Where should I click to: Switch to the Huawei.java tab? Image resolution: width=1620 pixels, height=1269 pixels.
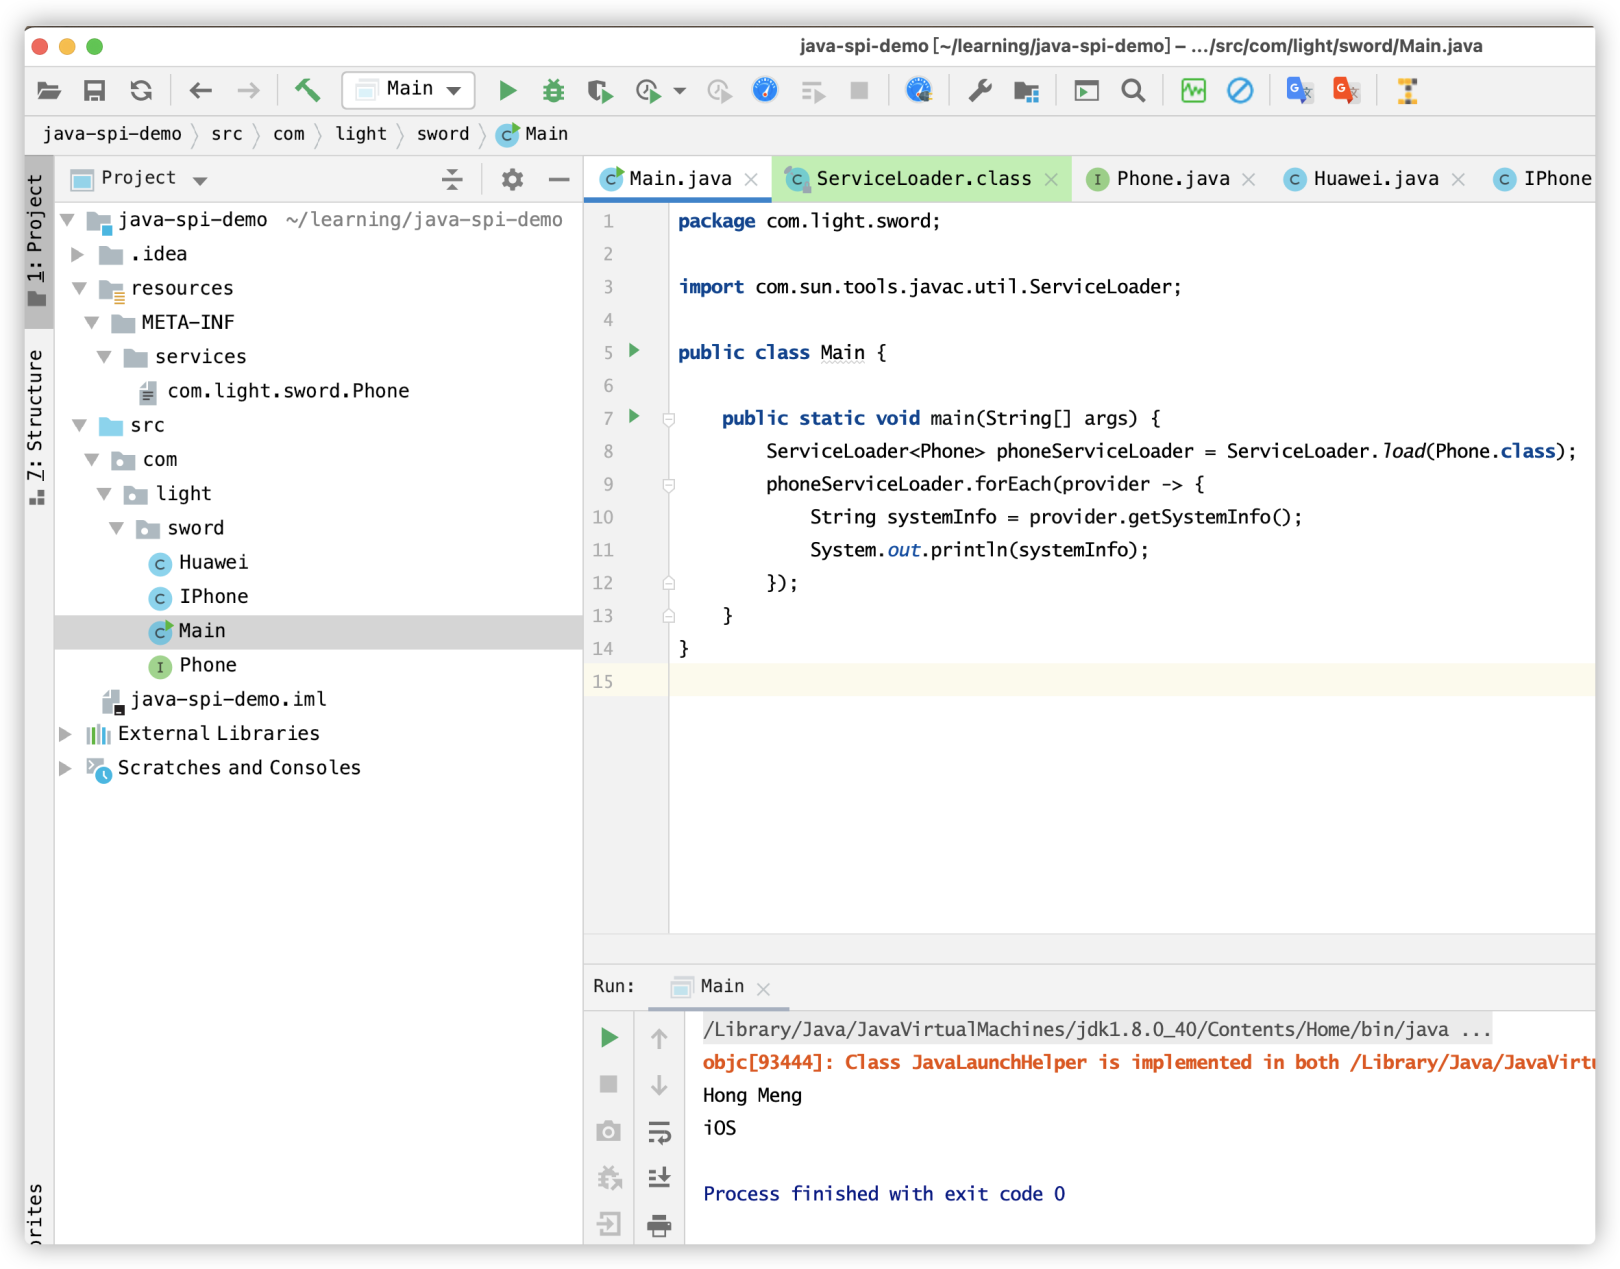pos(1375,179)
